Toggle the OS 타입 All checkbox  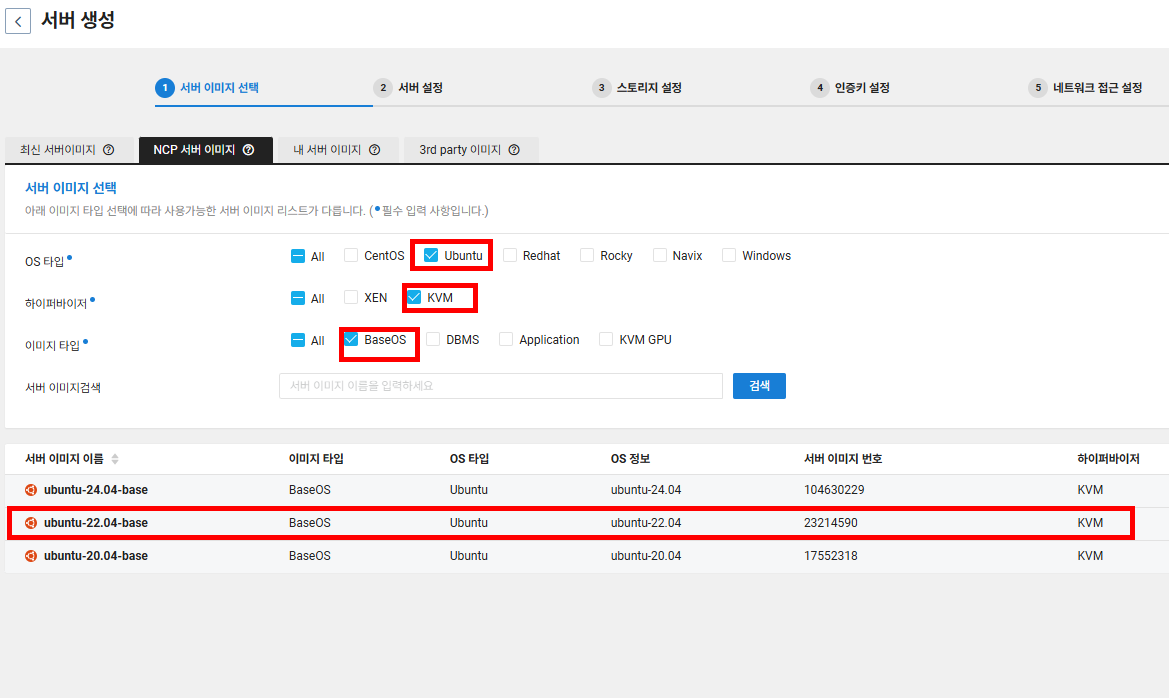pyautogui.click(x=297, y=256)
